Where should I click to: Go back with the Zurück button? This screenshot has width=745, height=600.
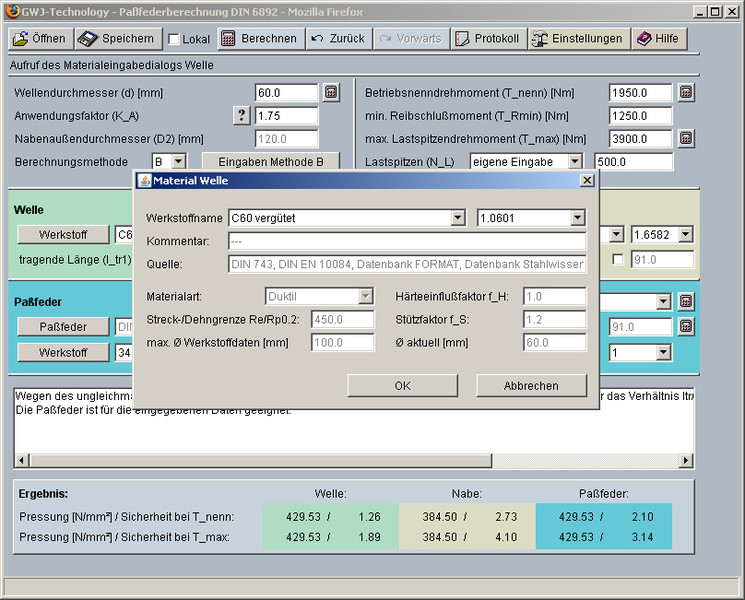pyautogui.click(x=336, y=39)
